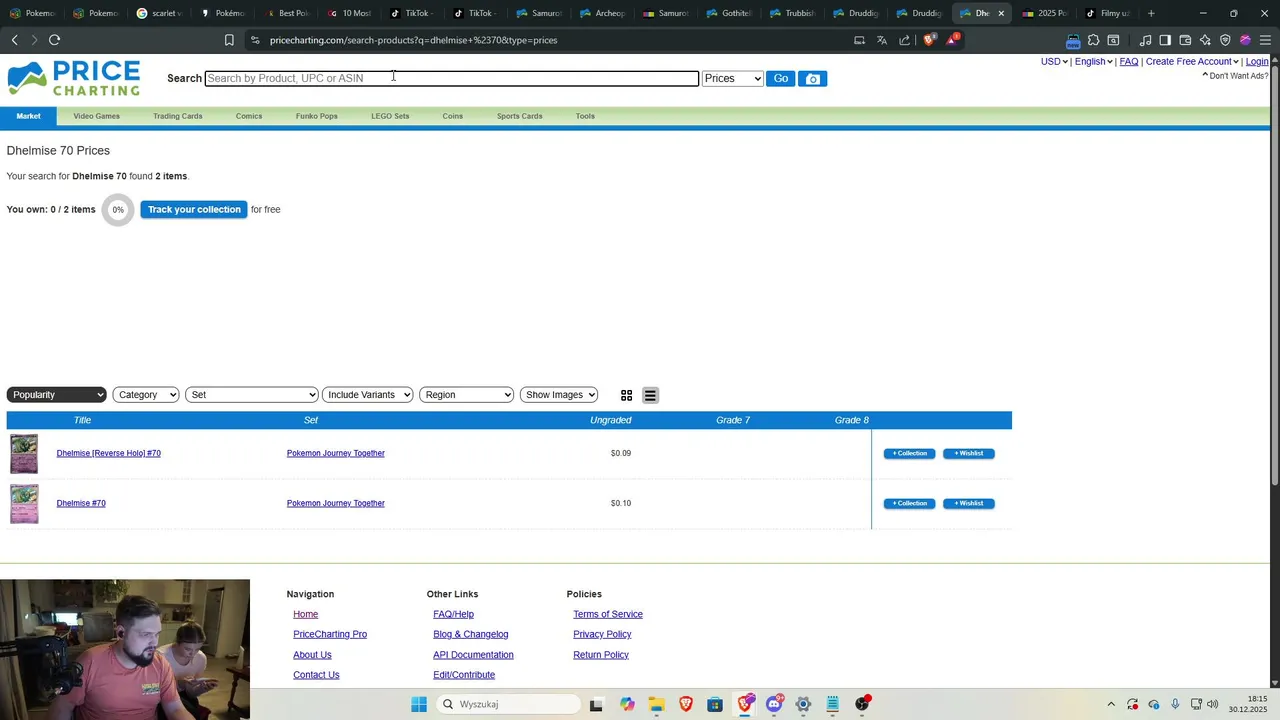
Task: Open Brave VPN shield icon
Action: coord(1225,40)
